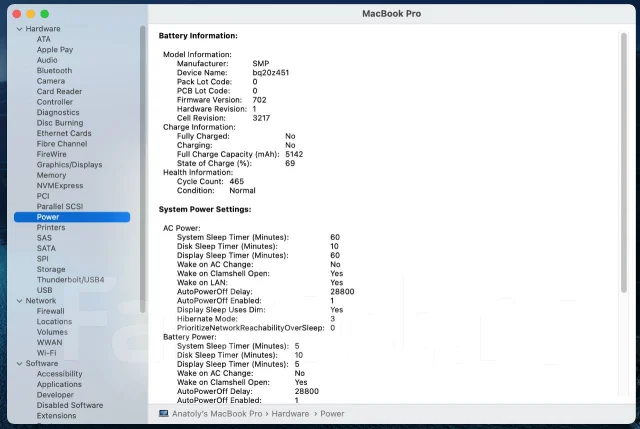Click Anatoly's MacBook Pro in path bar
Viewport: 640px width, 429px height.
(217, 414)
